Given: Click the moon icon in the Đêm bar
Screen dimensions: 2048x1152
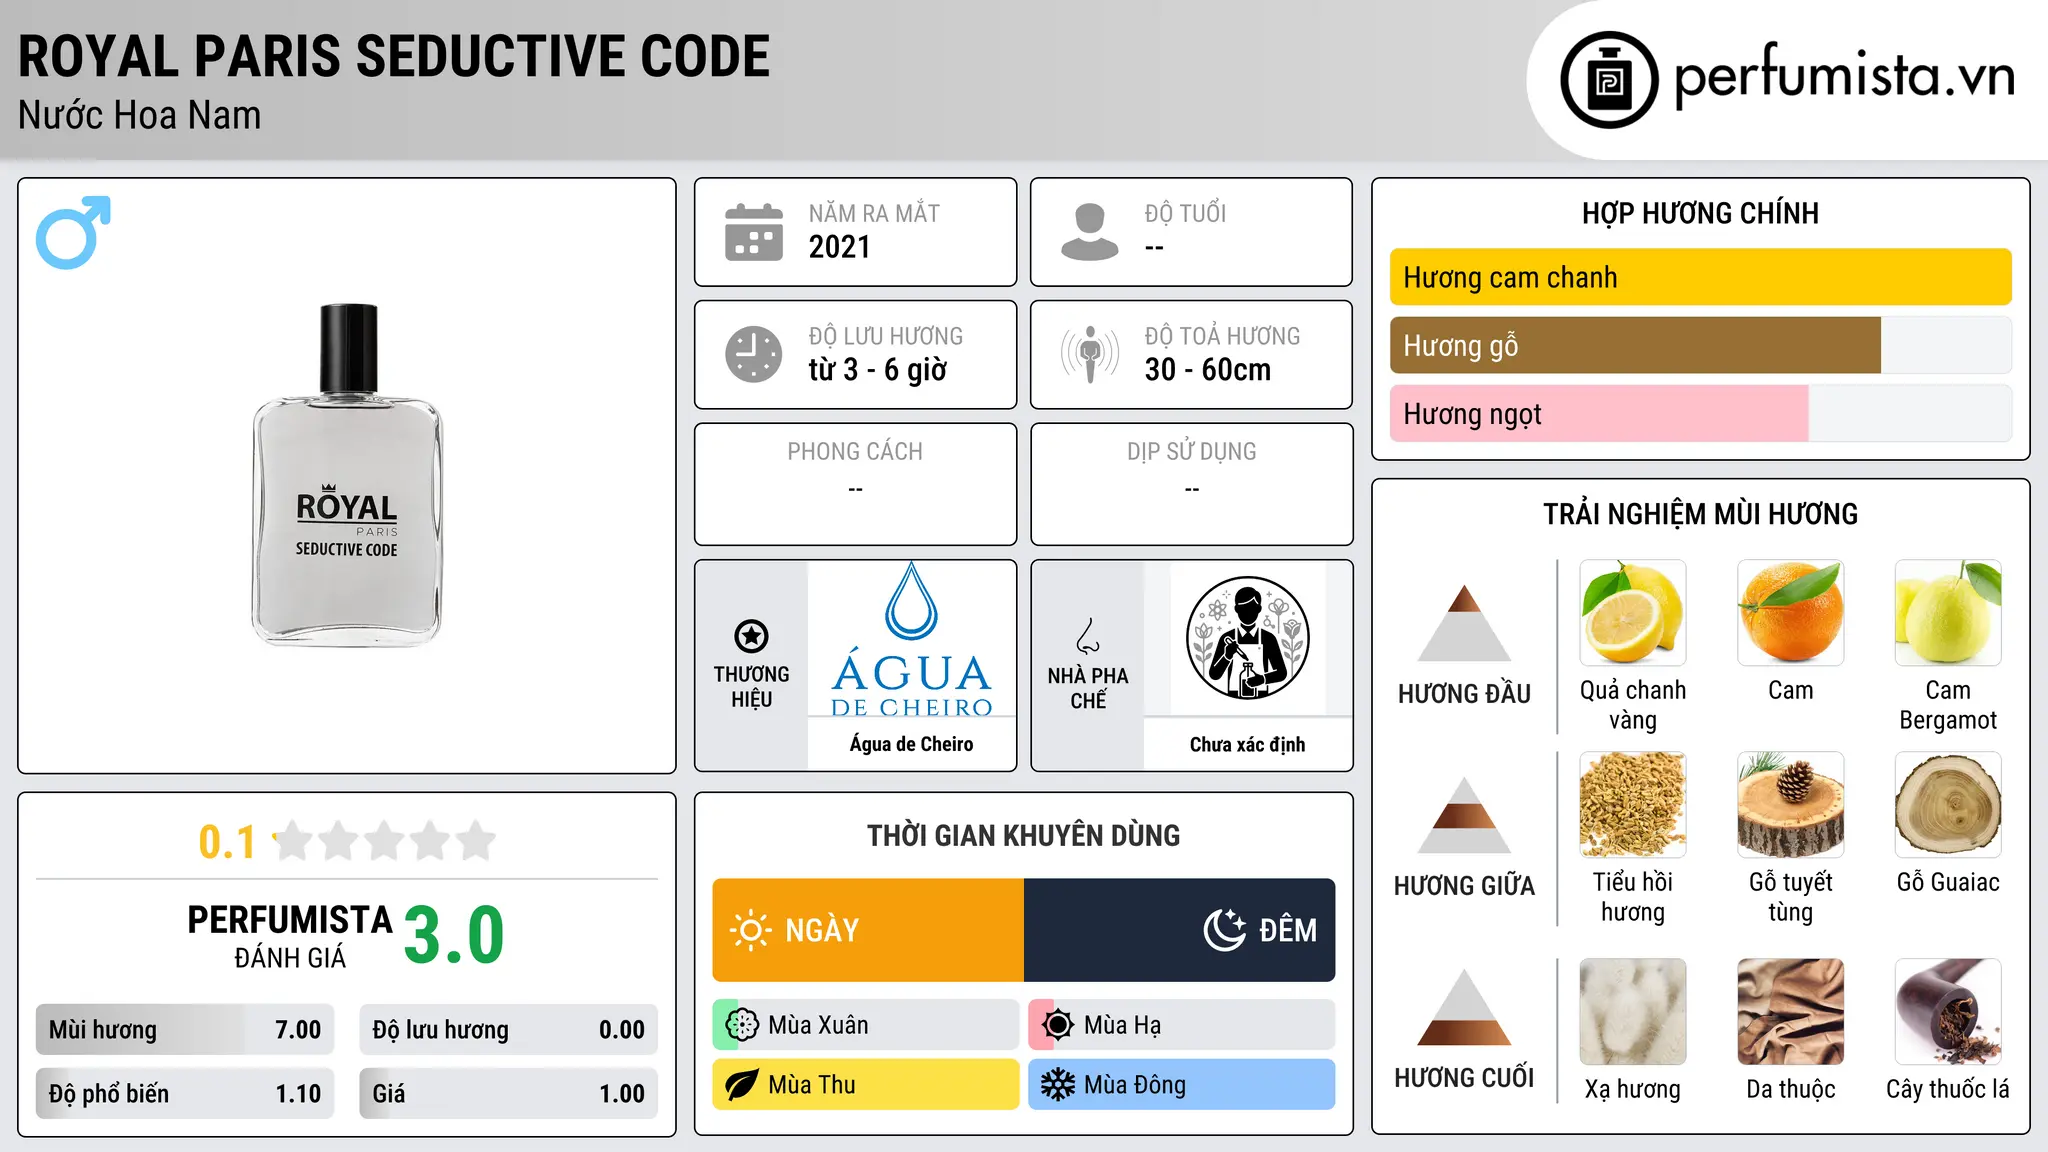Looking at the screenshot, I should [1224, 930].
